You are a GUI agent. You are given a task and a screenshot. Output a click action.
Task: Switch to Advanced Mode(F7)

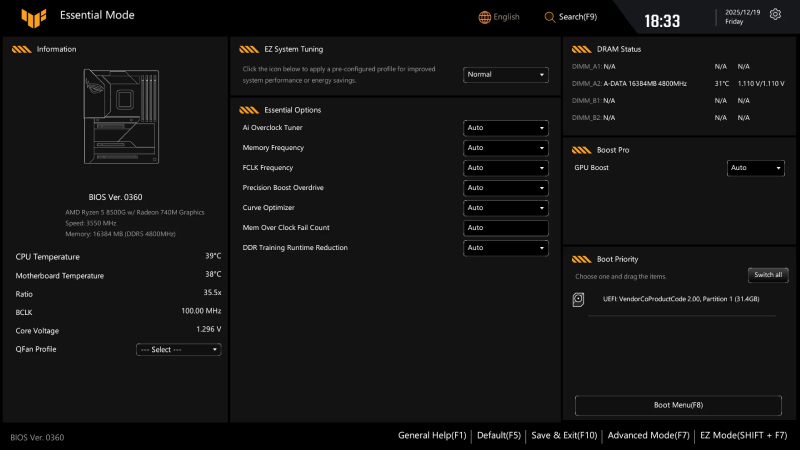click(x=648, y=436)
